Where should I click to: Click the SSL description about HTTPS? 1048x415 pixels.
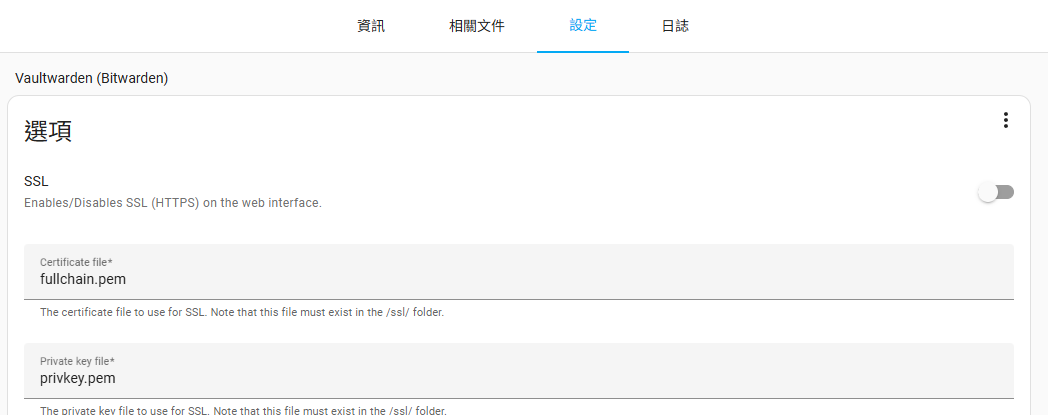172,203
